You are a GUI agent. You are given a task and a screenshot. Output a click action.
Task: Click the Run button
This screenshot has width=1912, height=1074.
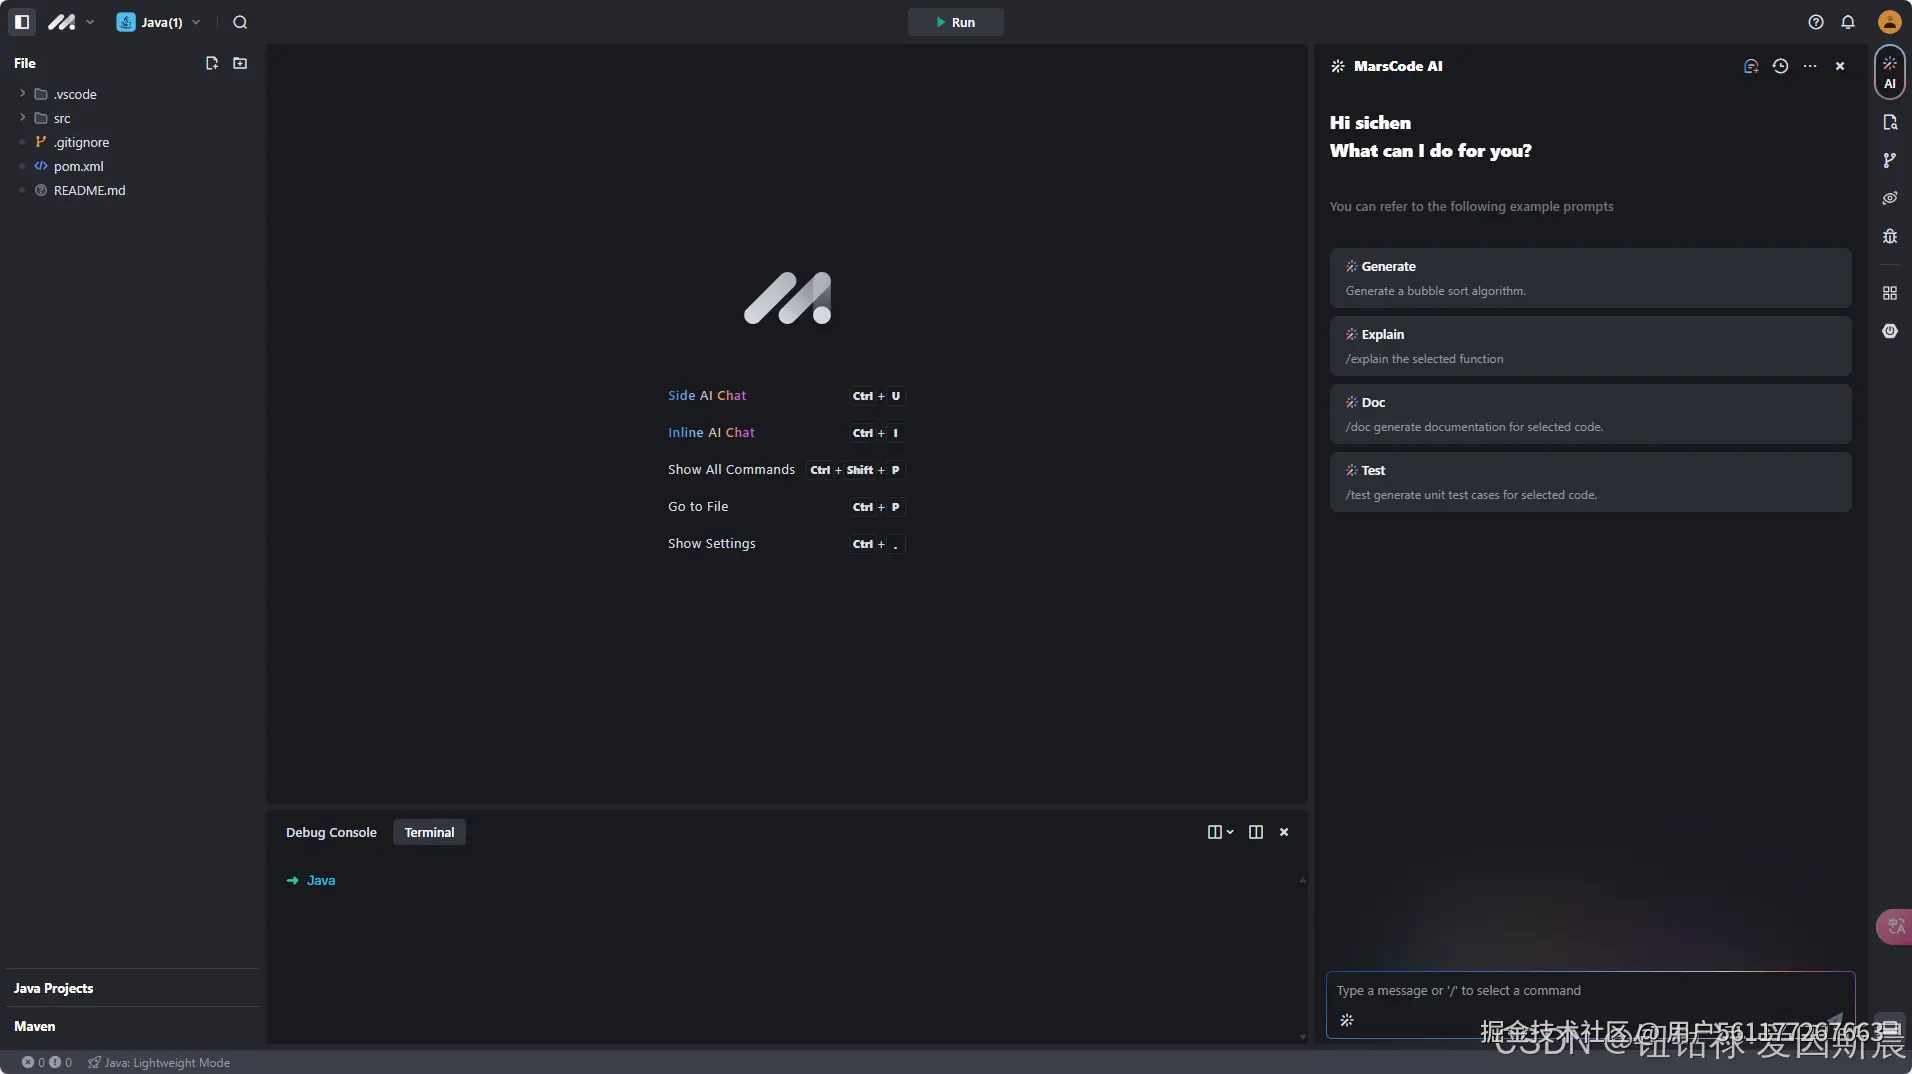[x=955, y=22]
